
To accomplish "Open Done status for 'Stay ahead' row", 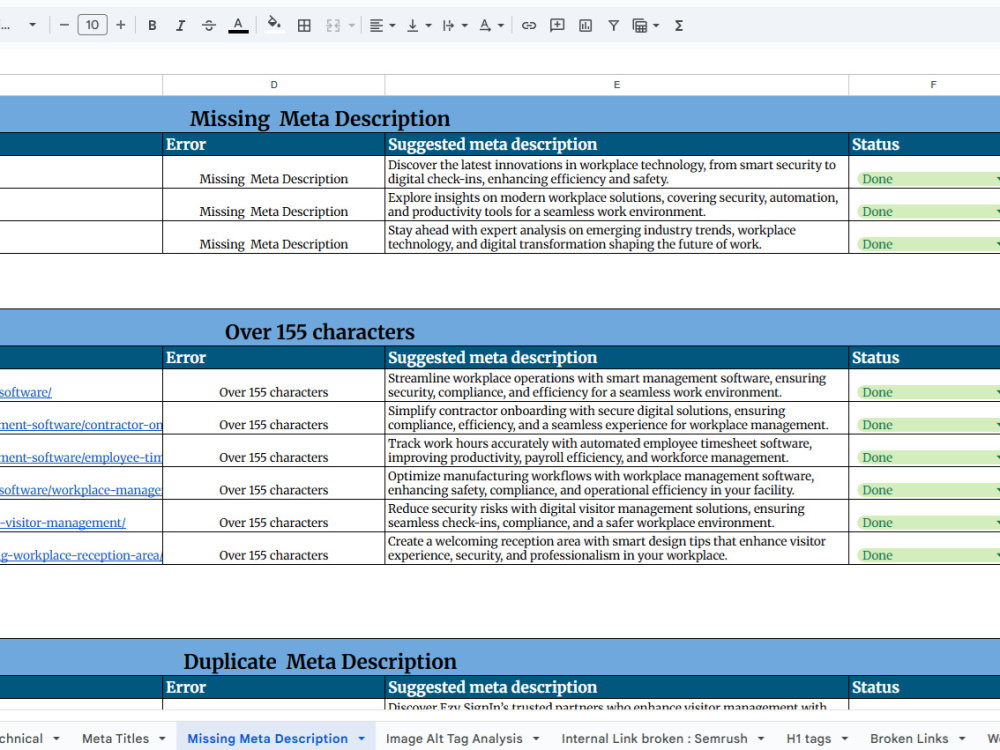I will [x=928, y=244].
